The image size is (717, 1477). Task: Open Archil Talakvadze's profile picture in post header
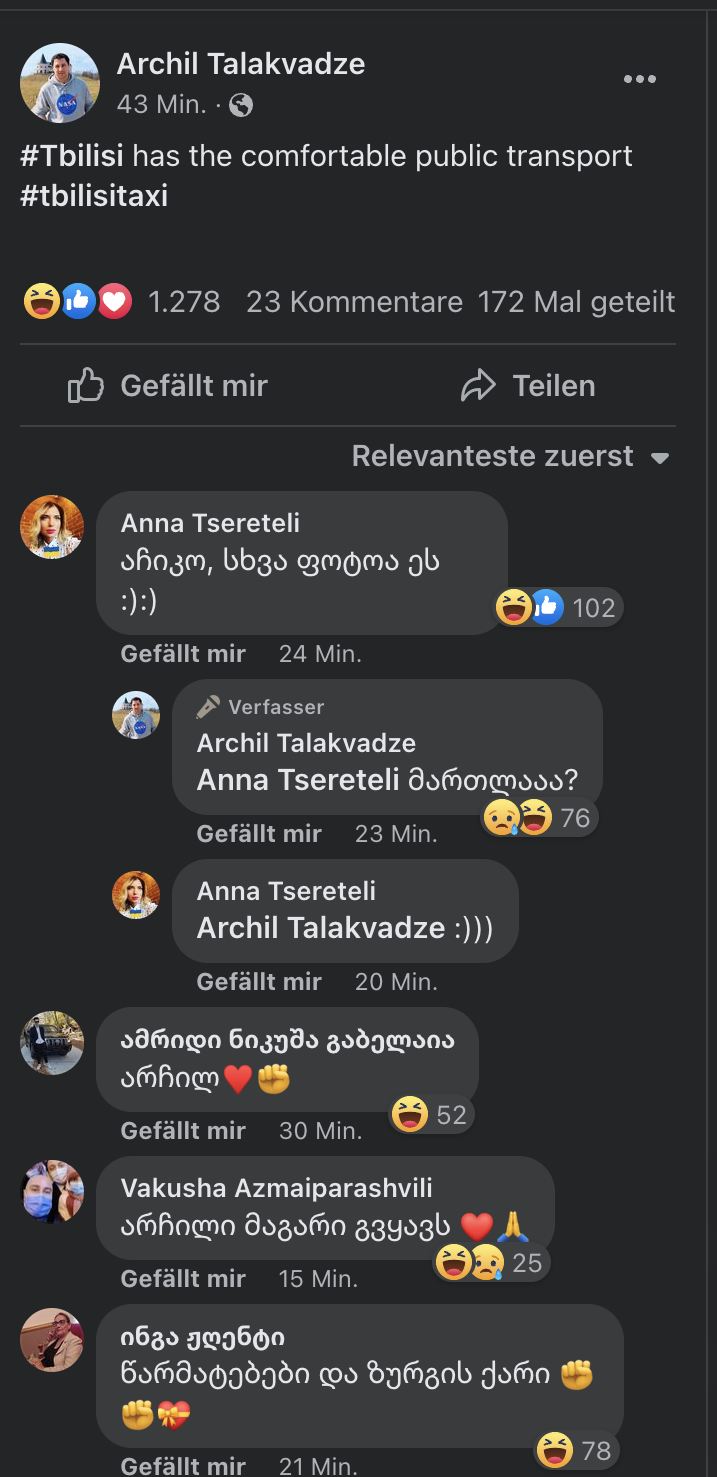tap(60, 83)
